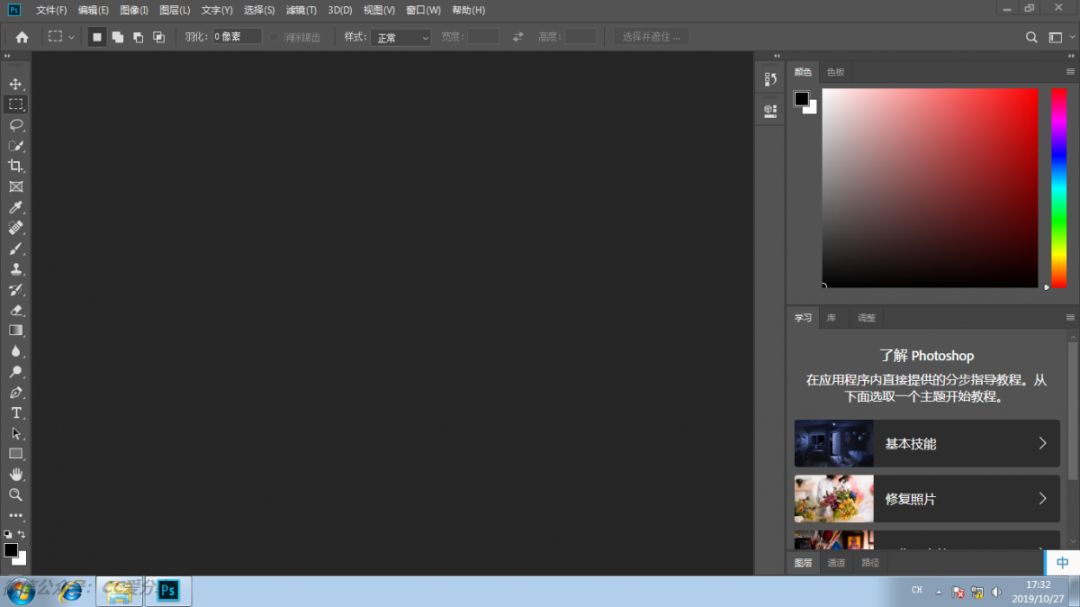This screenshot has height=607, width=1080.
Task: Select the Move tool
Action: [x=16, y=84]
